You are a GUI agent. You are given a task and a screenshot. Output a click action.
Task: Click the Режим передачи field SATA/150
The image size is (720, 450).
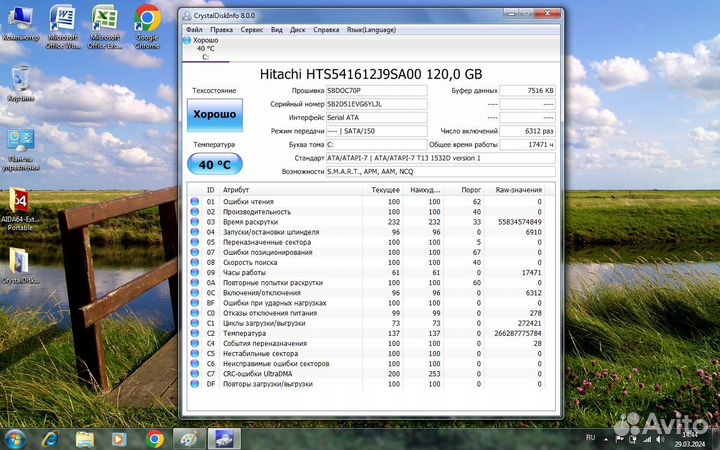coord(377,131)
